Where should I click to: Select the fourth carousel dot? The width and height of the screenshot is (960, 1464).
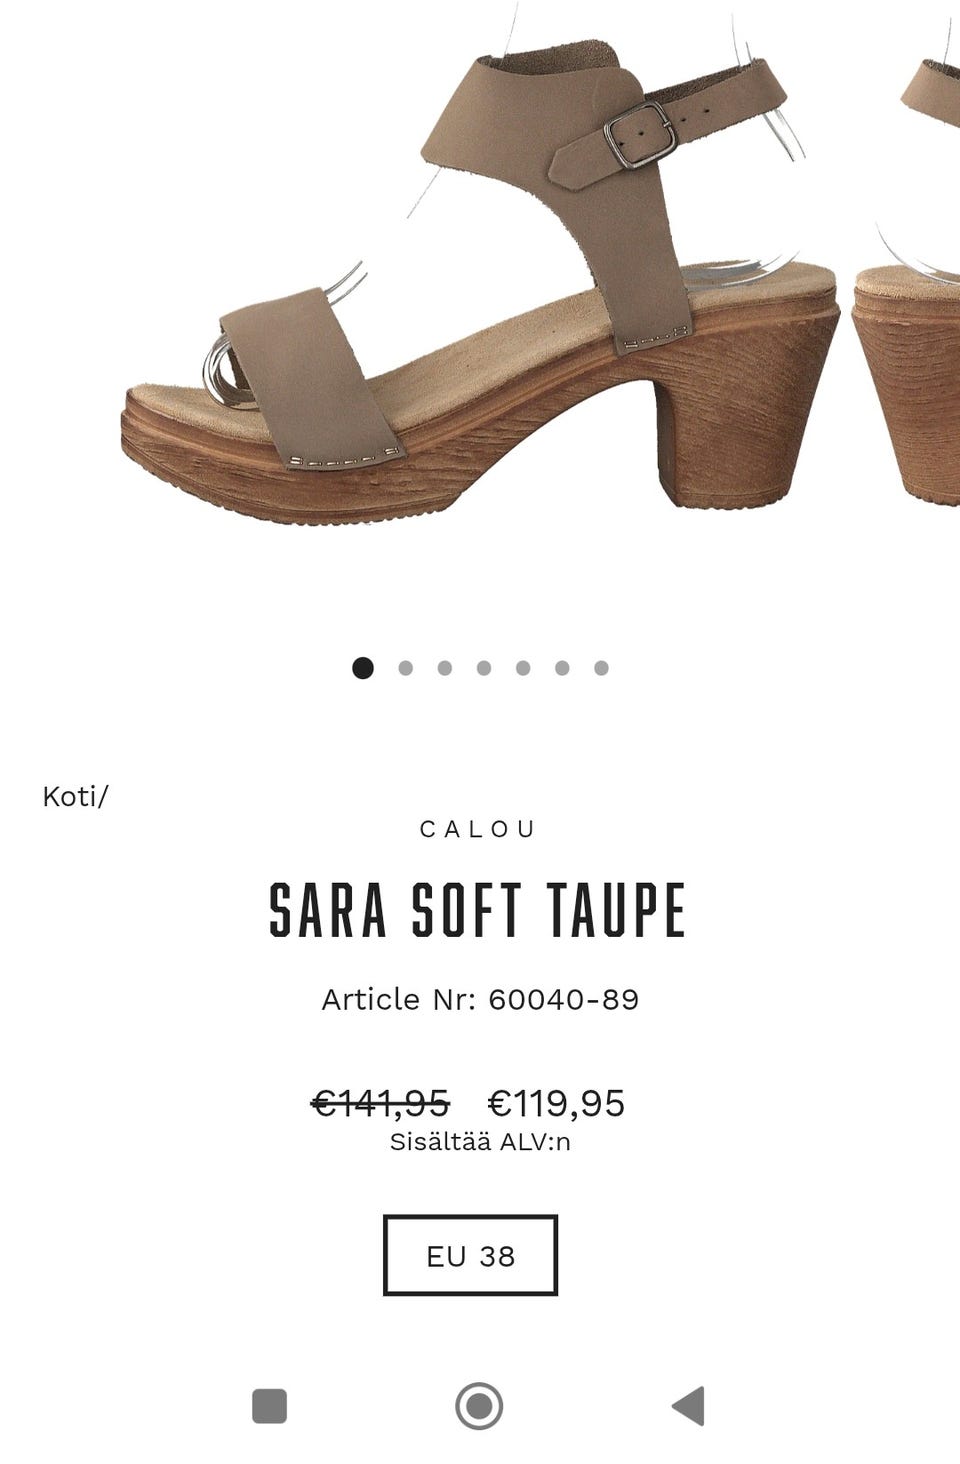click(484, 668)
